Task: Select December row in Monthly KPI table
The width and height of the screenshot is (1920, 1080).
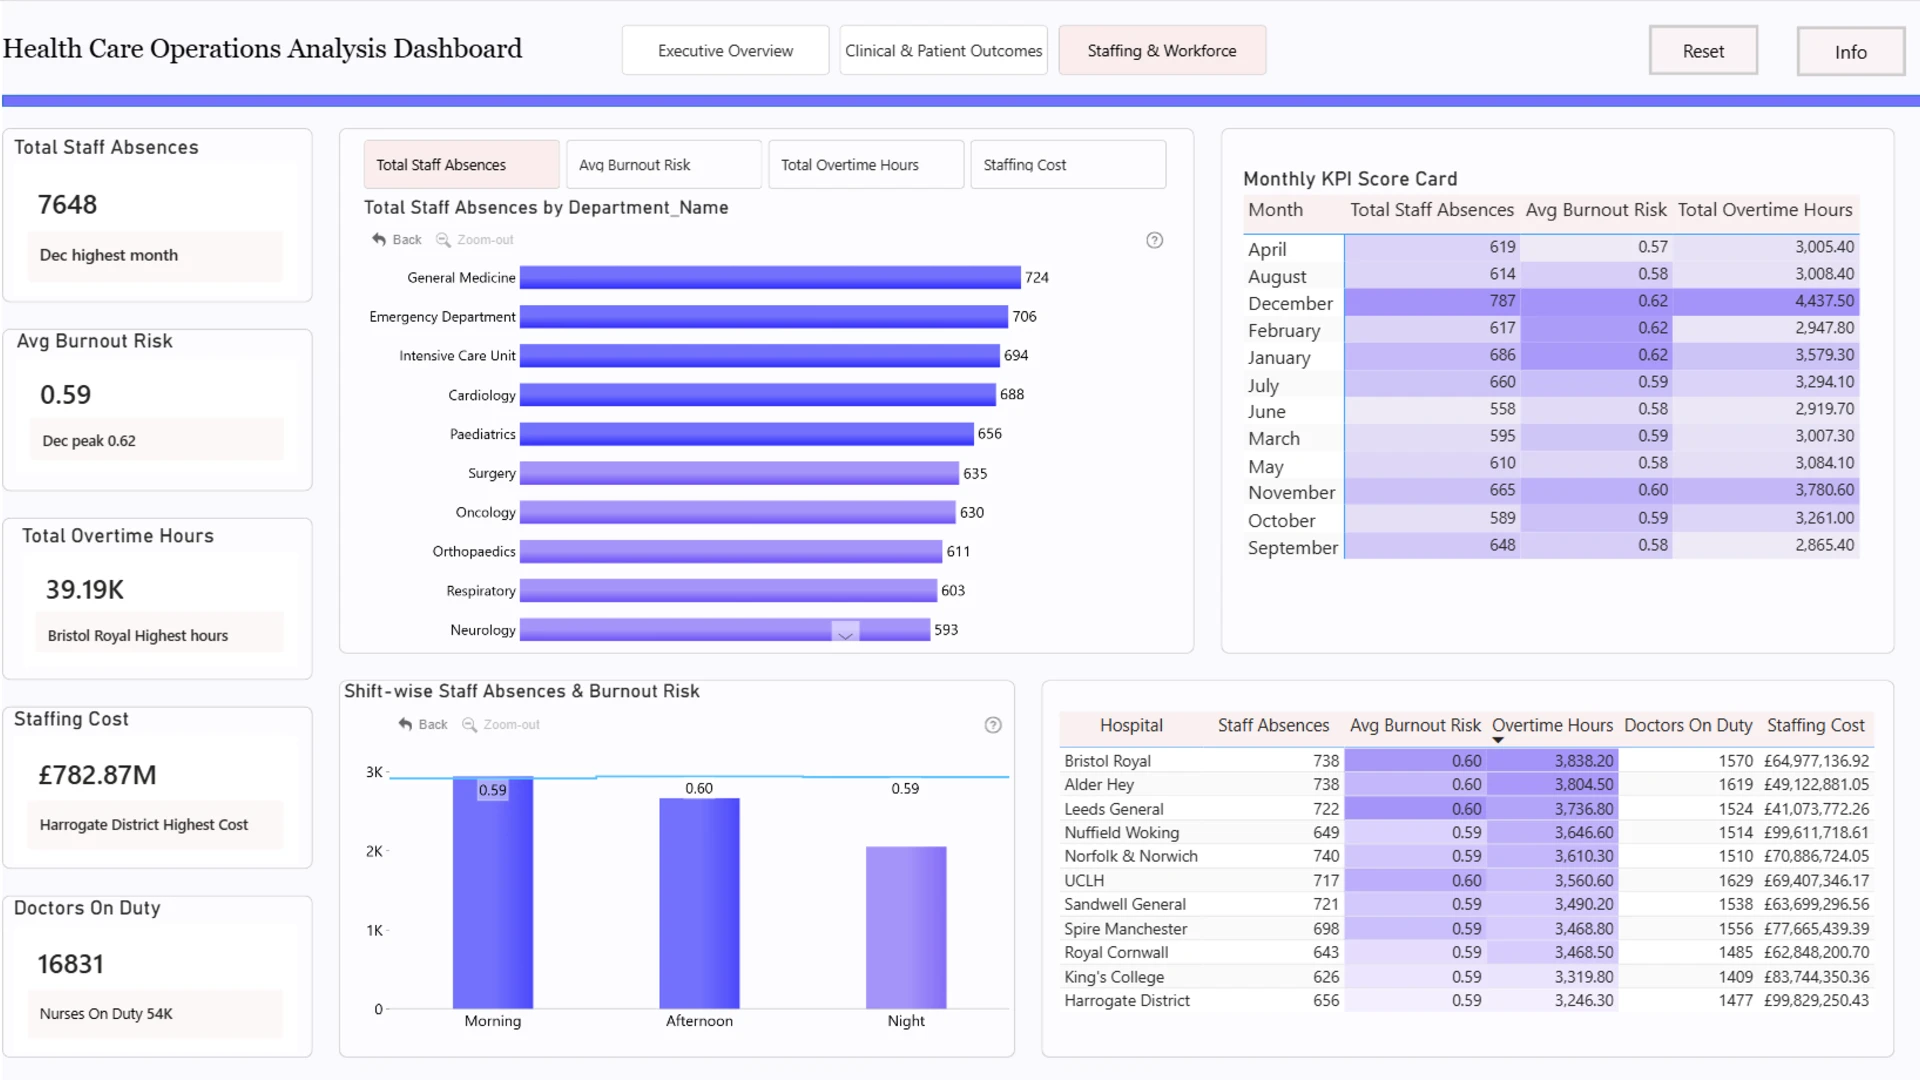Action: pyautogui.click(x=1551, y=302)
